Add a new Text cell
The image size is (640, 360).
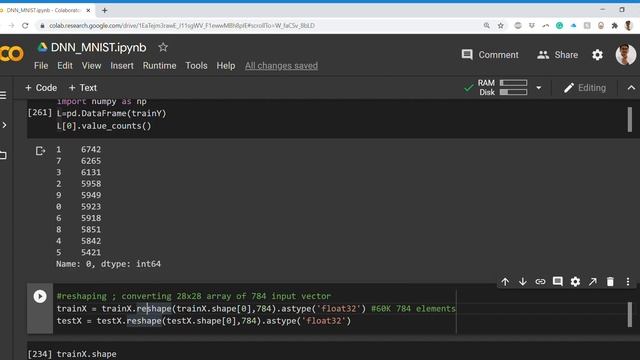(x=83, y=88)
